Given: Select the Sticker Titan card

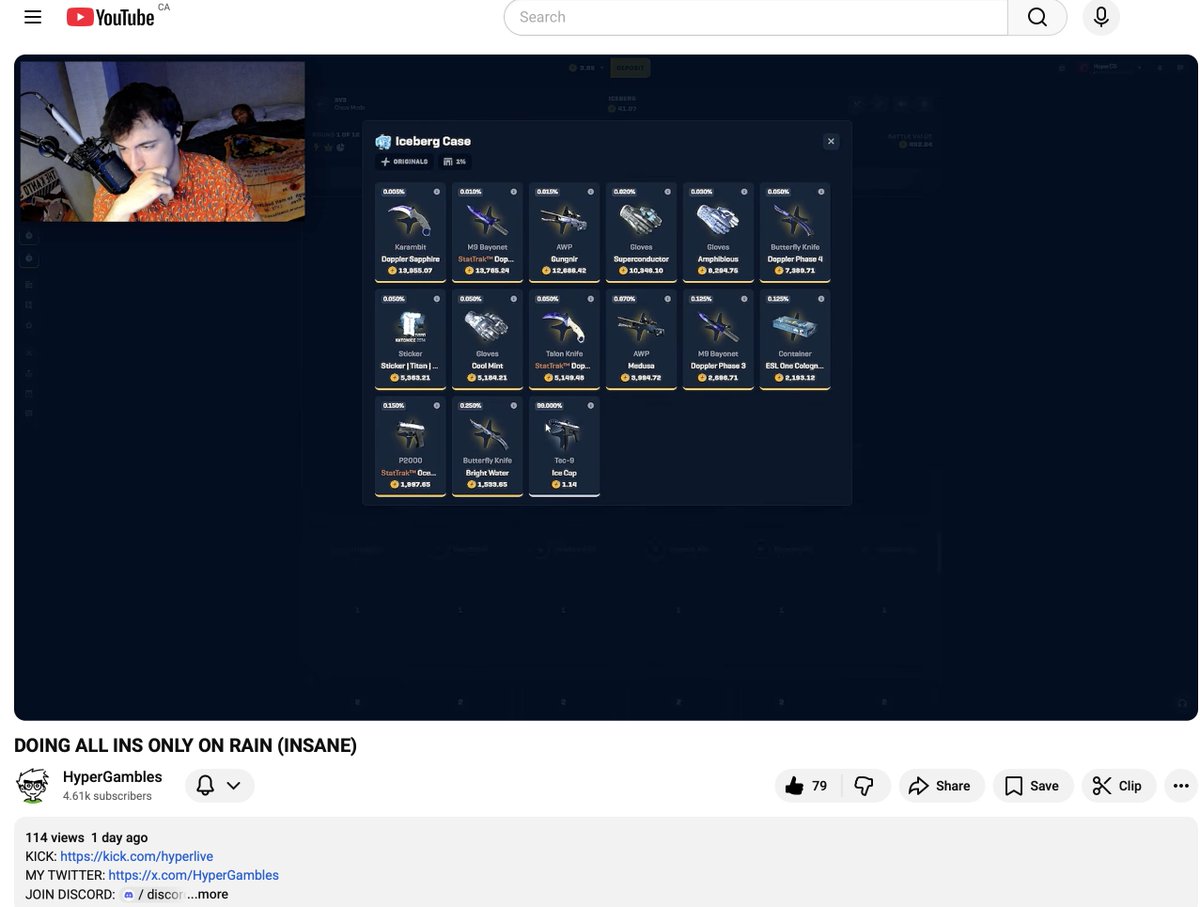Looking at the screenshot, I should (410, 339).
